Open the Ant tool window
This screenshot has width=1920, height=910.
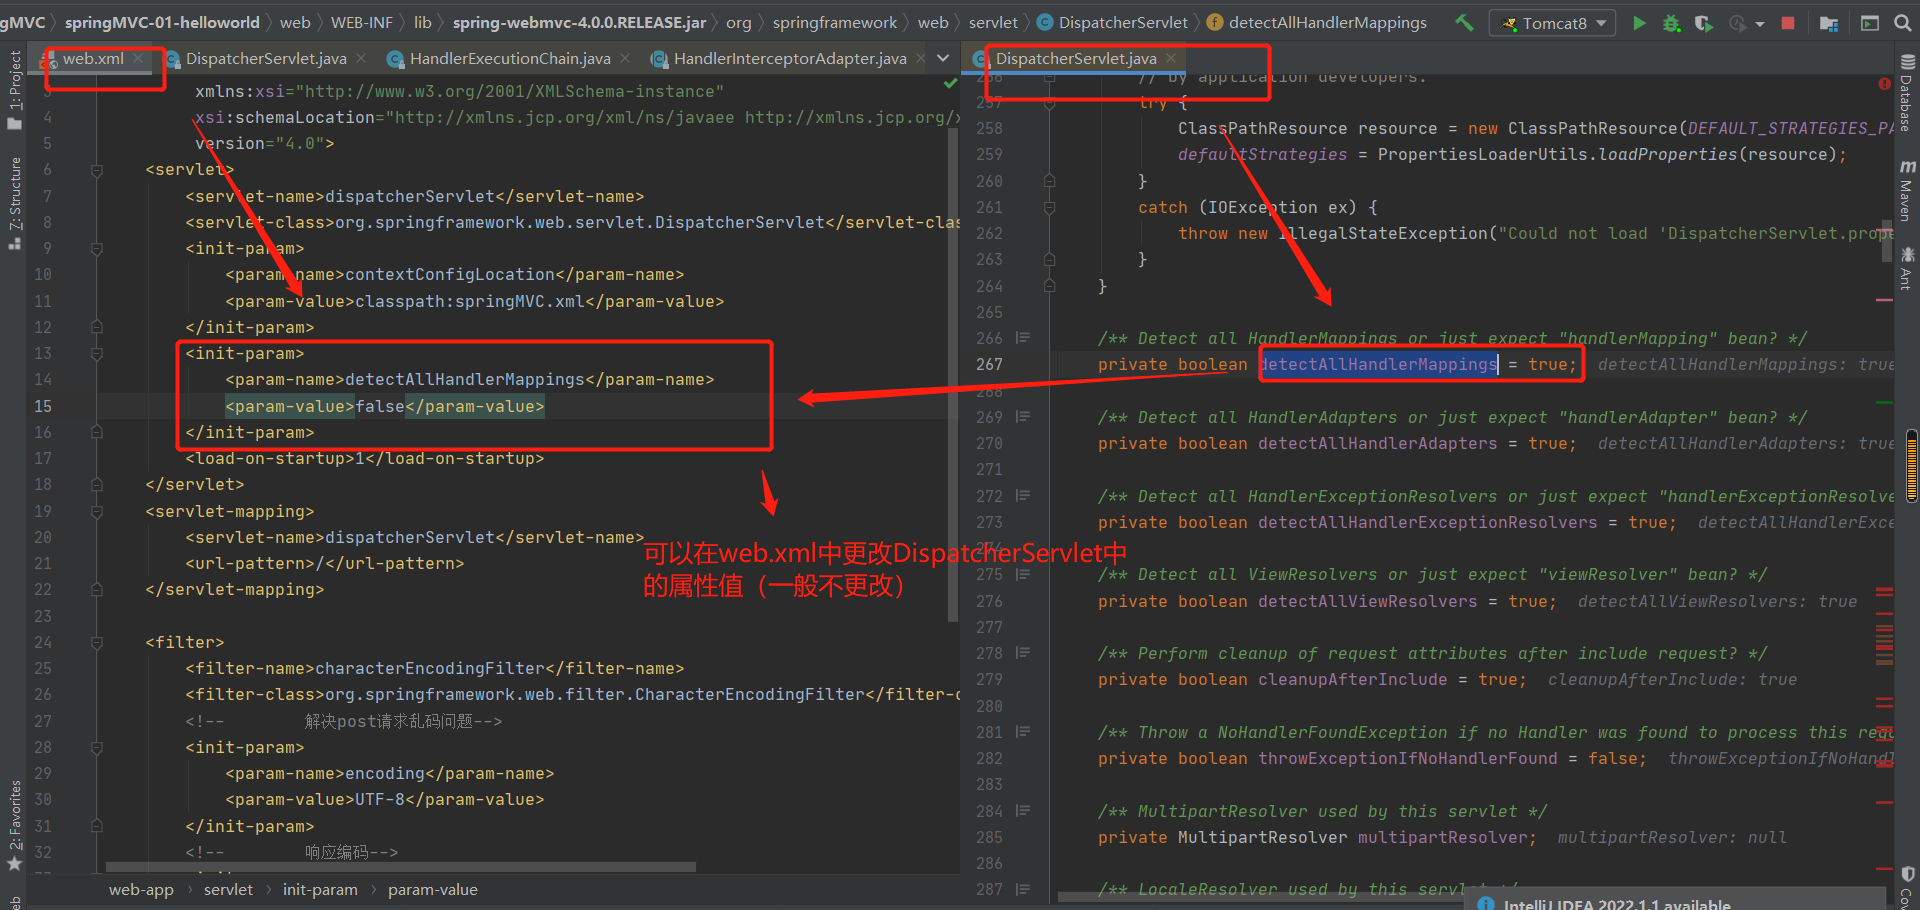click(1907, 268)
